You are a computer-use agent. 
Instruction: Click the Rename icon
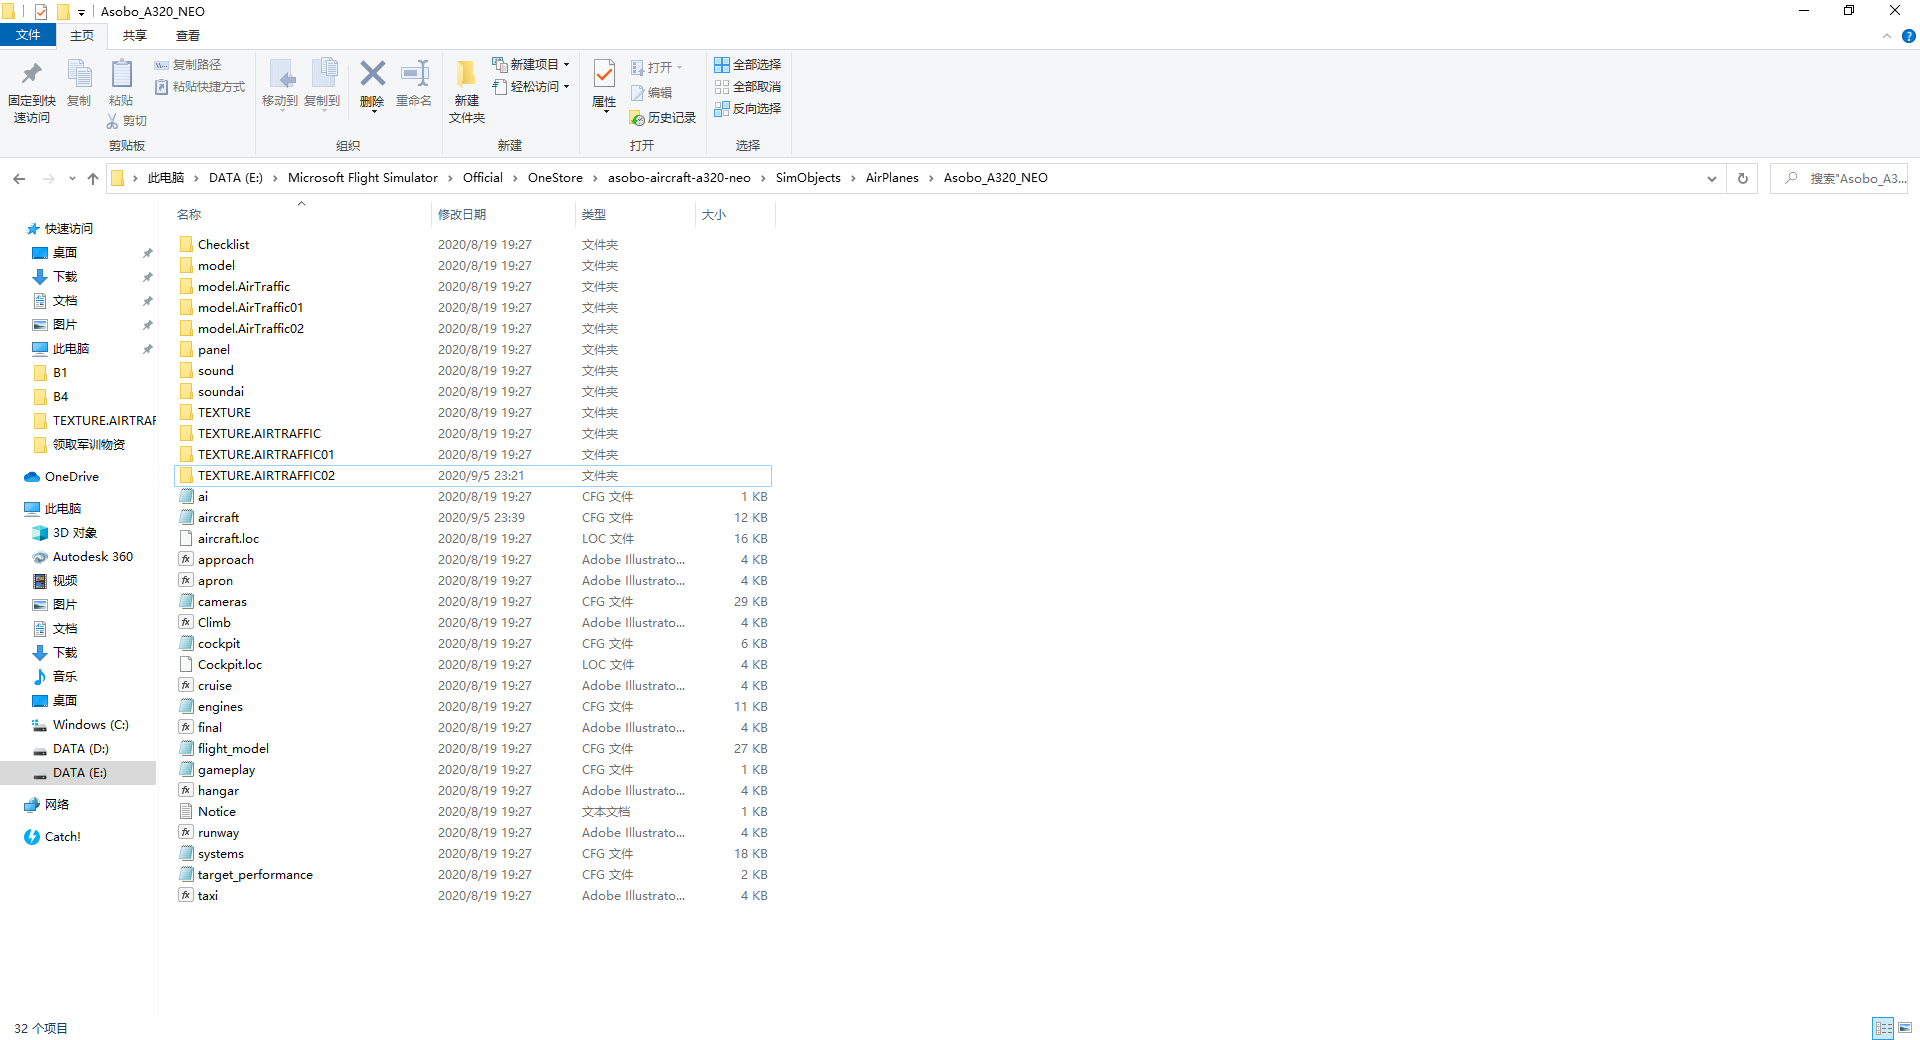coord(414,73)
